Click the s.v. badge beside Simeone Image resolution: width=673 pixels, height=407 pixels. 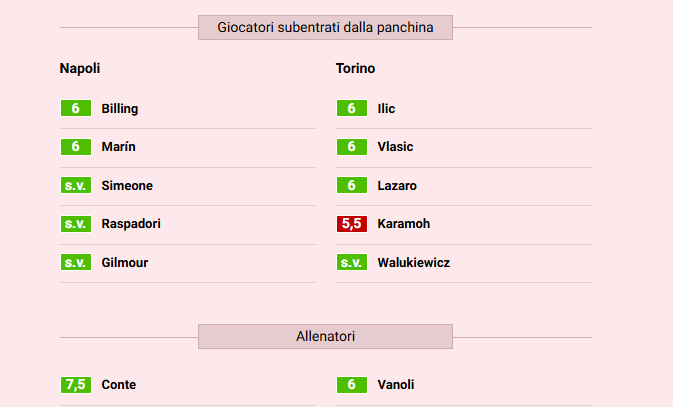[x=75, y=185]
